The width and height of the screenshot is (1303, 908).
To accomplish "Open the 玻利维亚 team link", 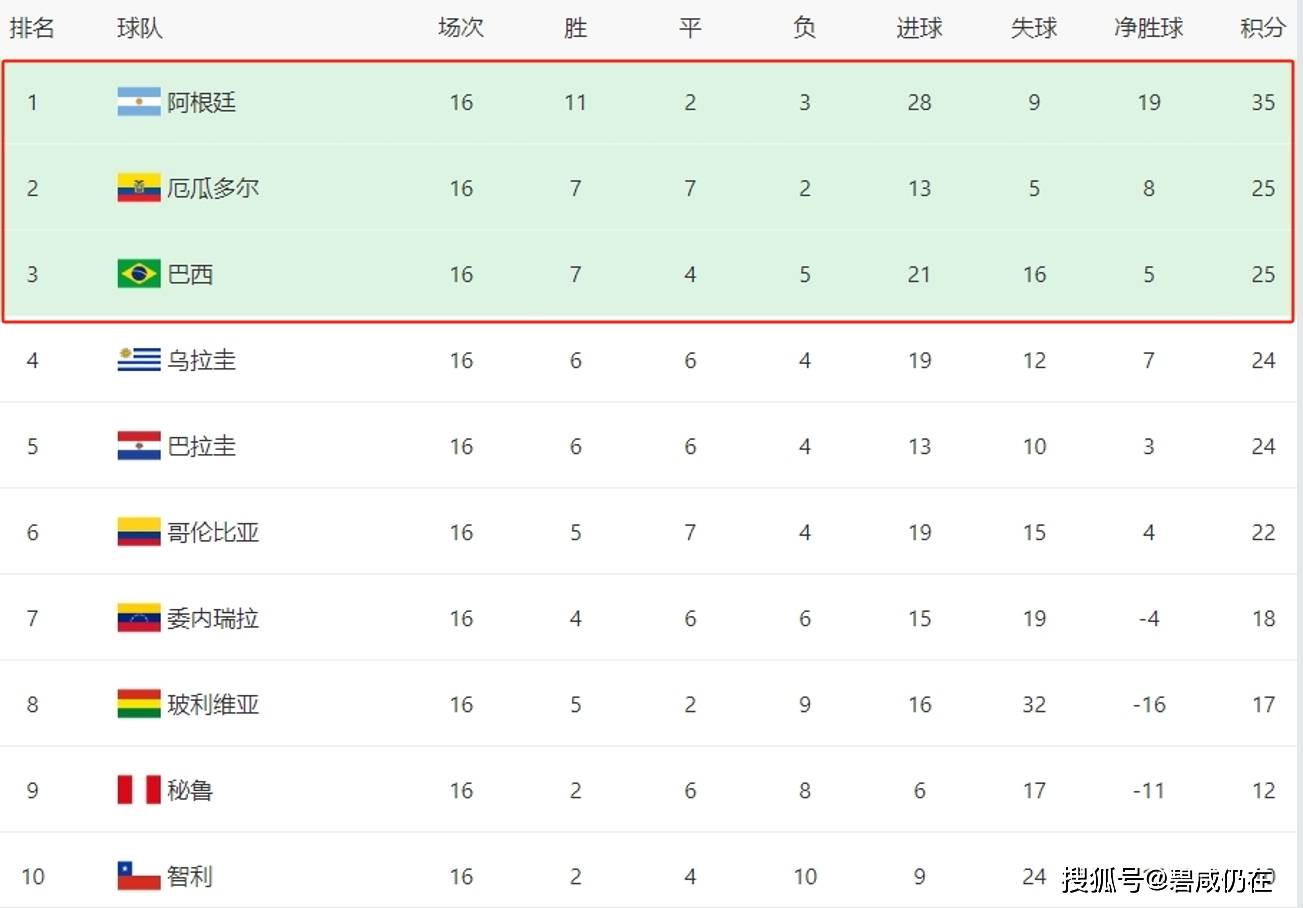I will coord(213,704).
